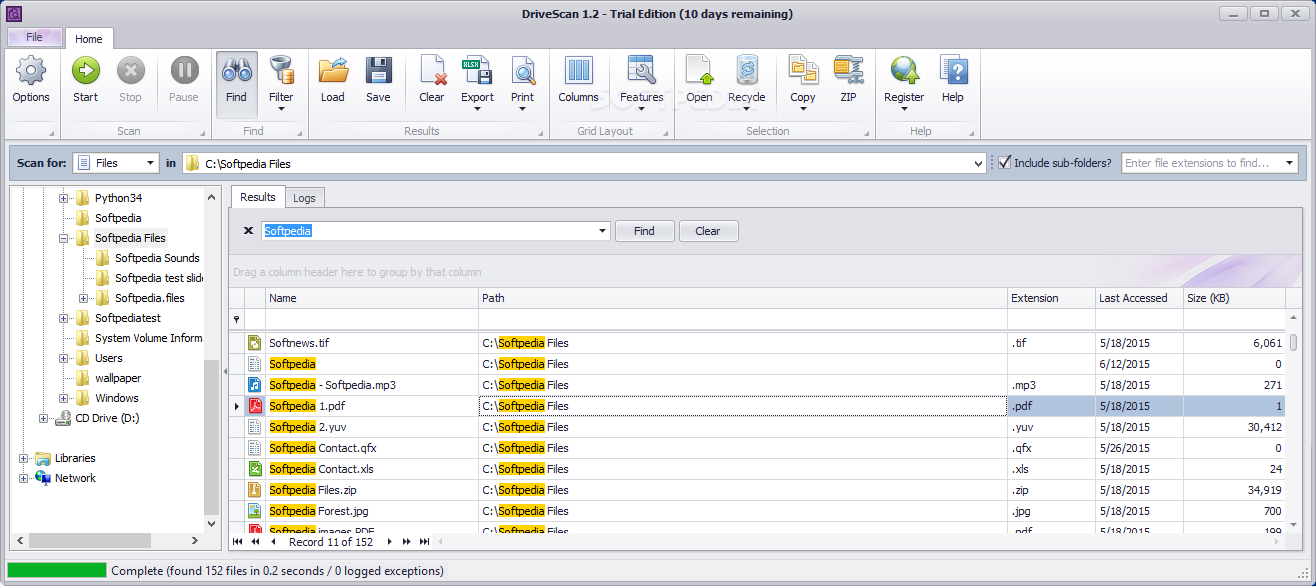Open the grid Features icon

641,71
